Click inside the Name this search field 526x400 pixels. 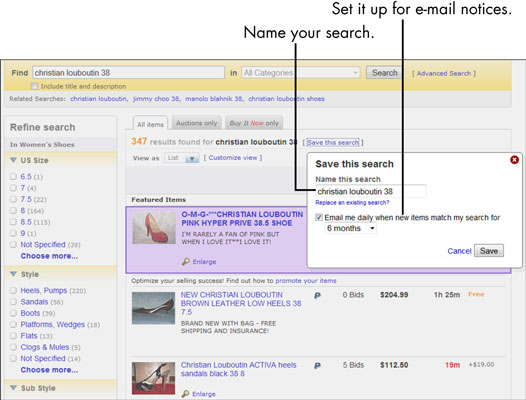(x=371, y=192)
